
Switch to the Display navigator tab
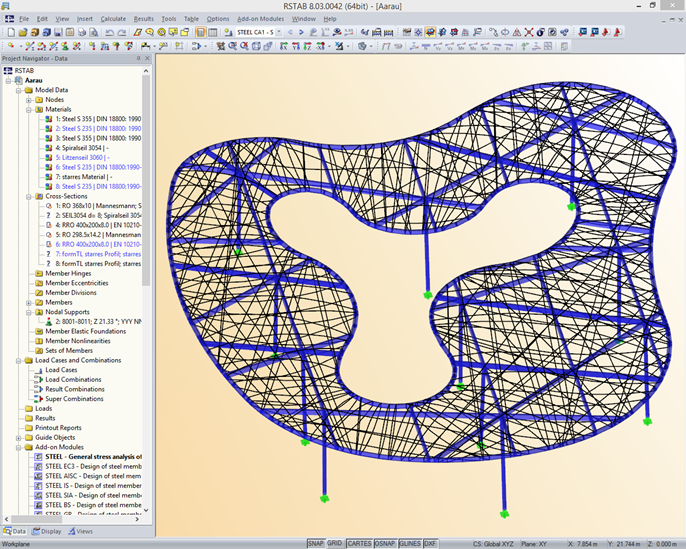(x=50, y=531)
